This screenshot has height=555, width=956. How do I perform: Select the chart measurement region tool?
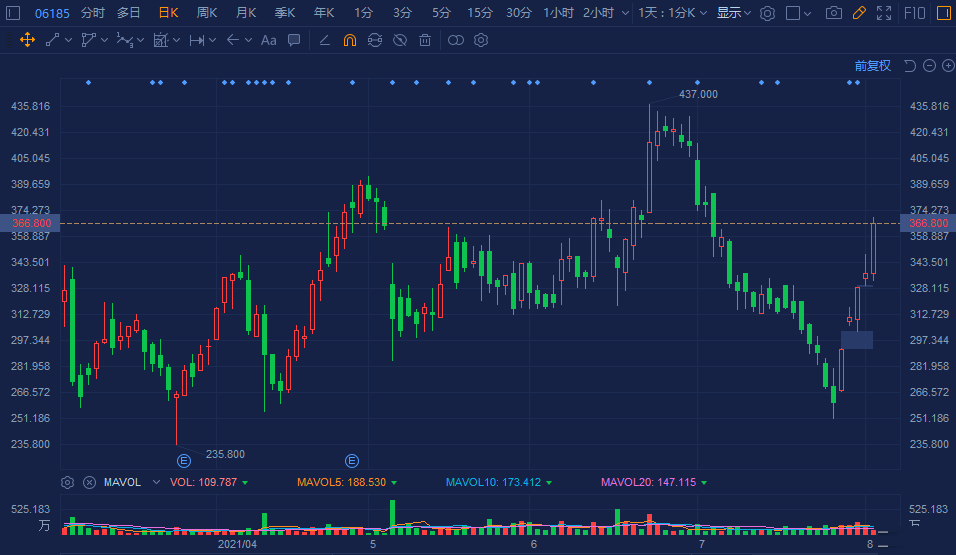tap(160, 40)
